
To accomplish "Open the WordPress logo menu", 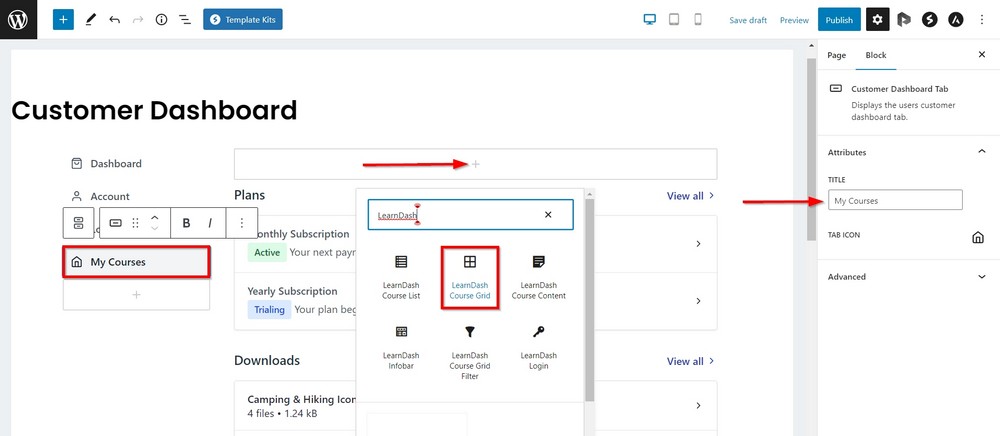I will (18, 20).
